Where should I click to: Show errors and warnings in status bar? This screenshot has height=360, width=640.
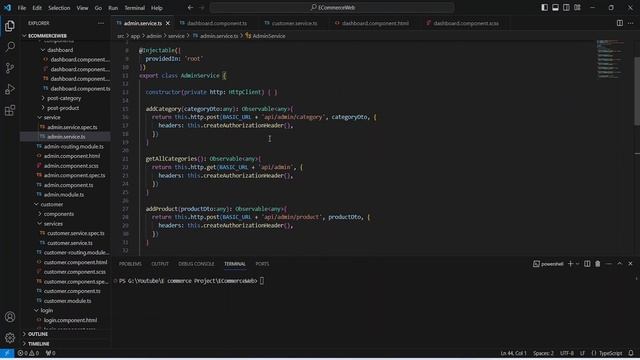(x=28, y=353)
